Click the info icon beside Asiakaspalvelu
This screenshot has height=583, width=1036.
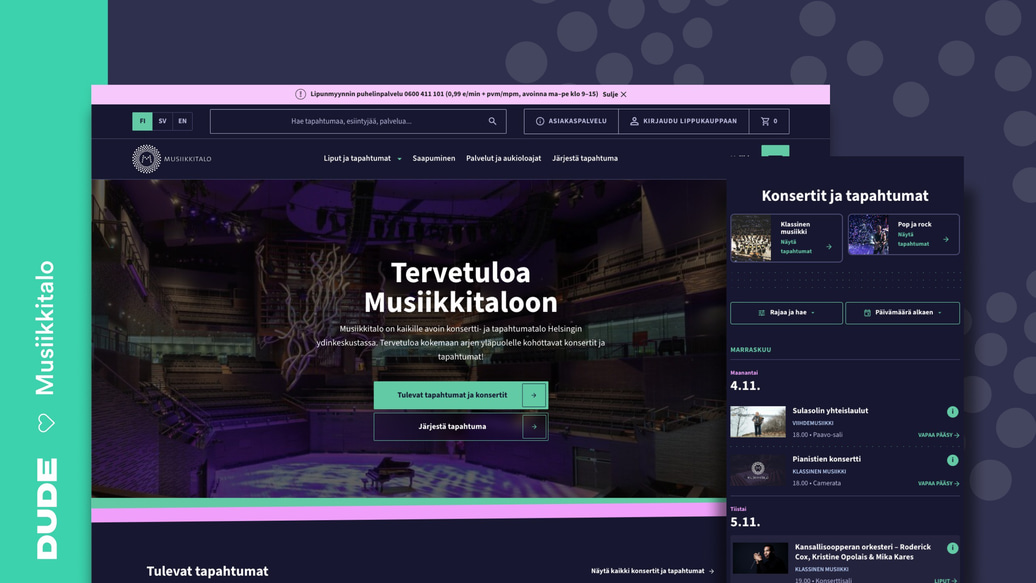click(540, 122)
